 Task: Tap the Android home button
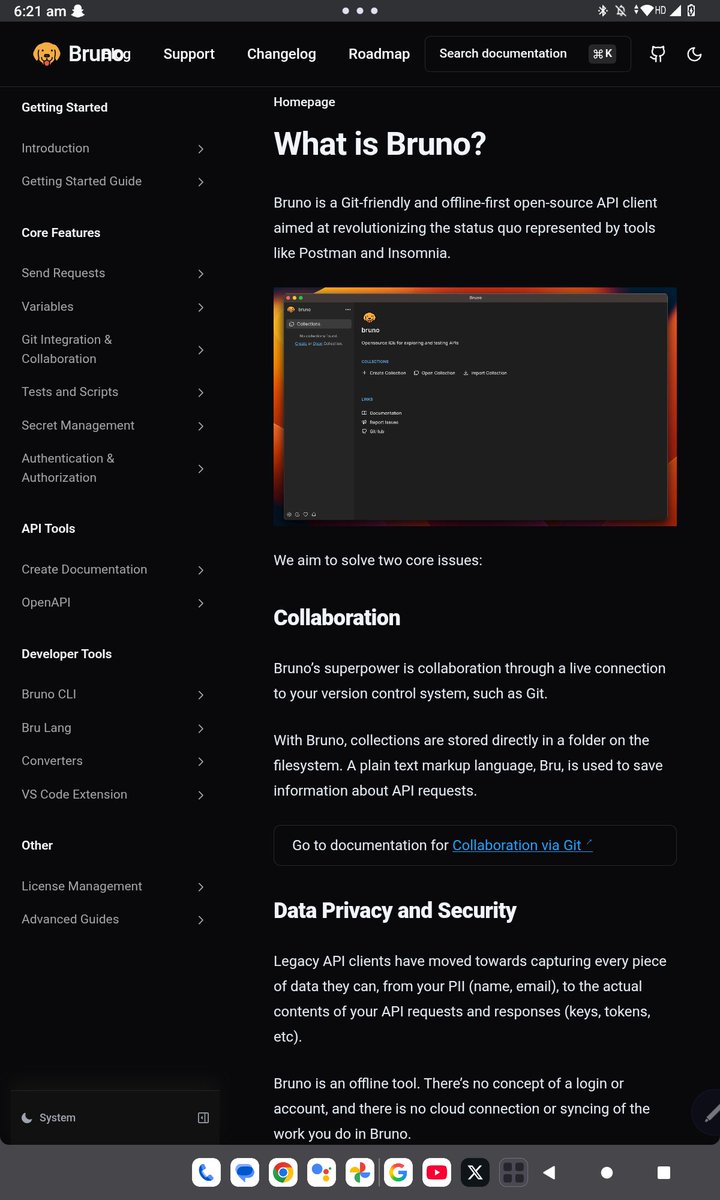click(606, 1172)
